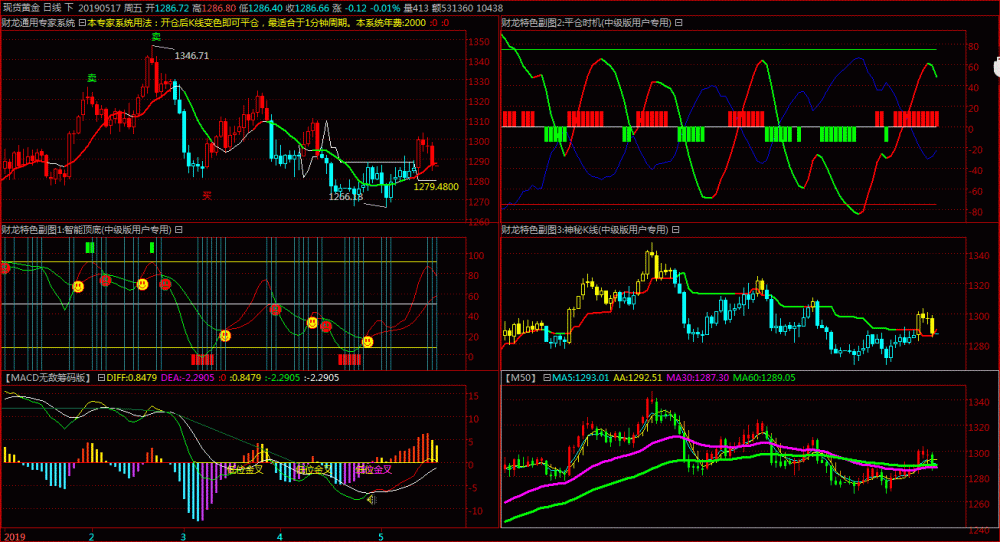
Task: Collapse the 副图2:平仓时机 indicator box icon
Action: (679, 23)
